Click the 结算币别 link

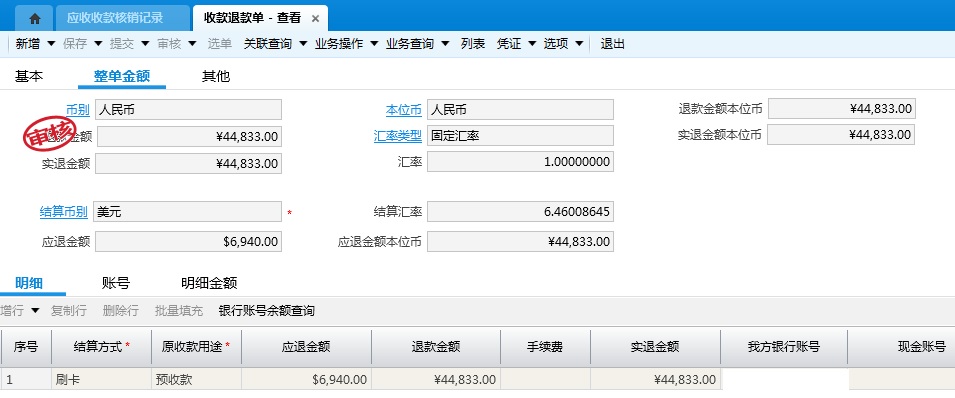(x=63, y=212)
